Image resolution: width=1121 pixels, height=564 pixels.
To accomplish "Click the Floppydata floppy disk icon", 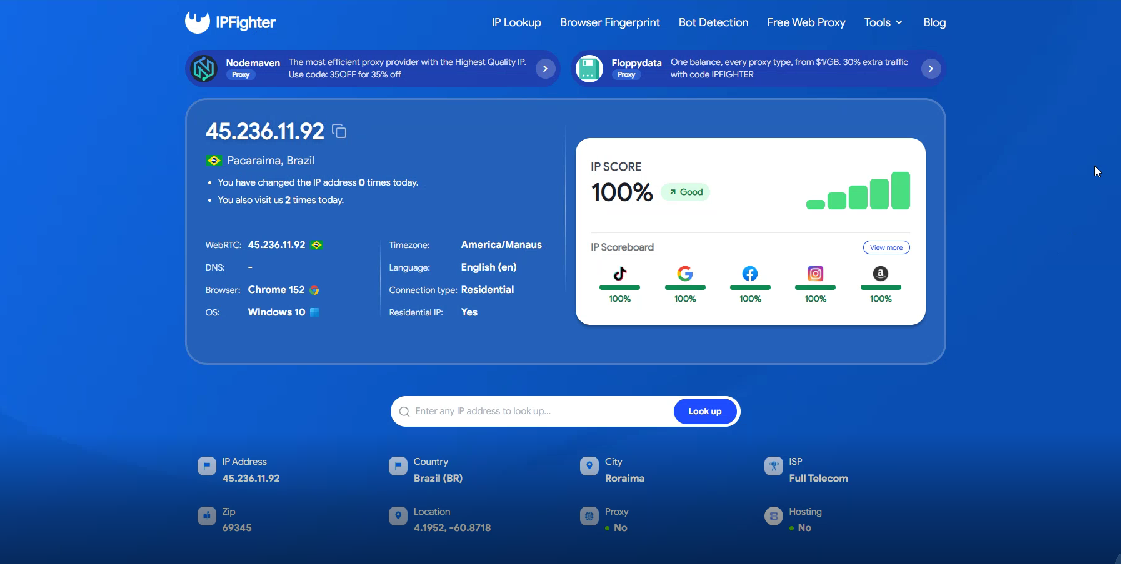I will pyautogui.click(x=590, y=69).
